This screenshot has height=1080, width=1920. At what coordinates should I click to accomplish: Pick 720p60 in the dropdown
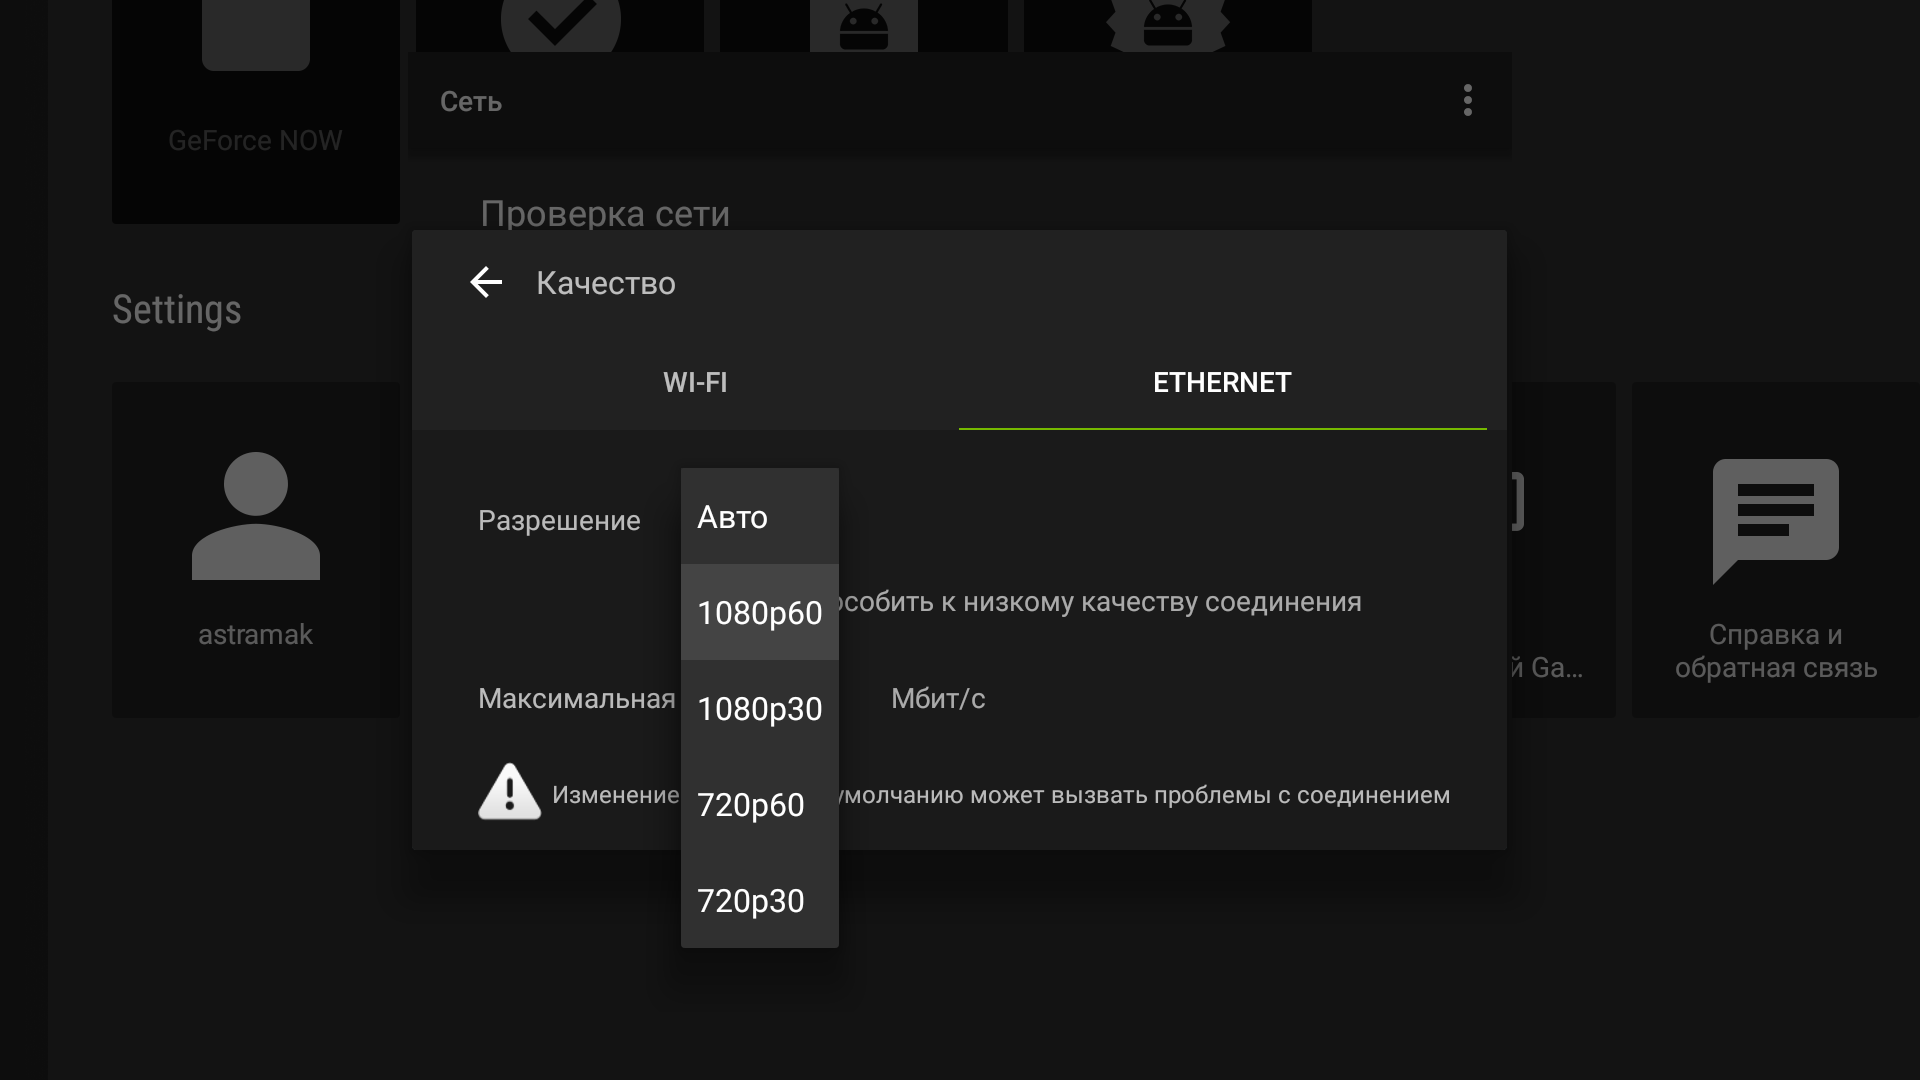coord(760,804)
